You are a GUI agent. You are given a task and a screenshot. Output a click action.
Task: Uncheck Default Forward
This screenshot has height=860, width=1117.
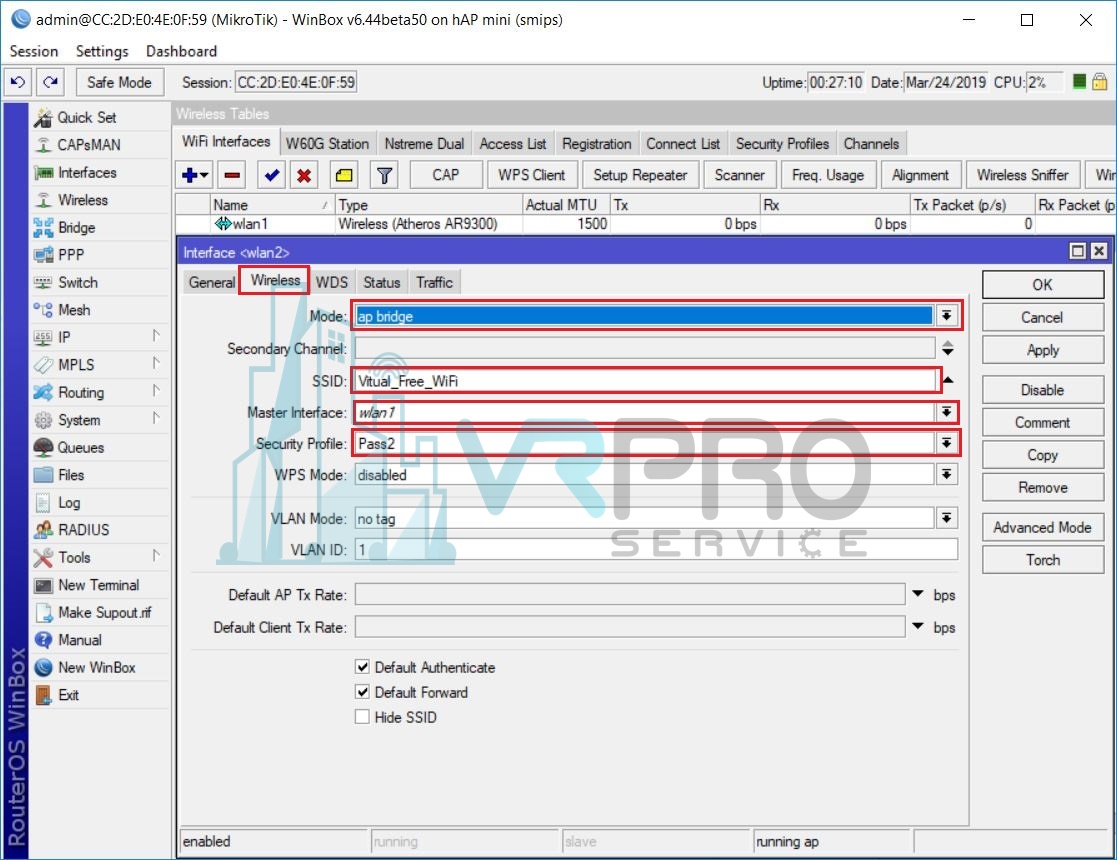pos(362,692)
